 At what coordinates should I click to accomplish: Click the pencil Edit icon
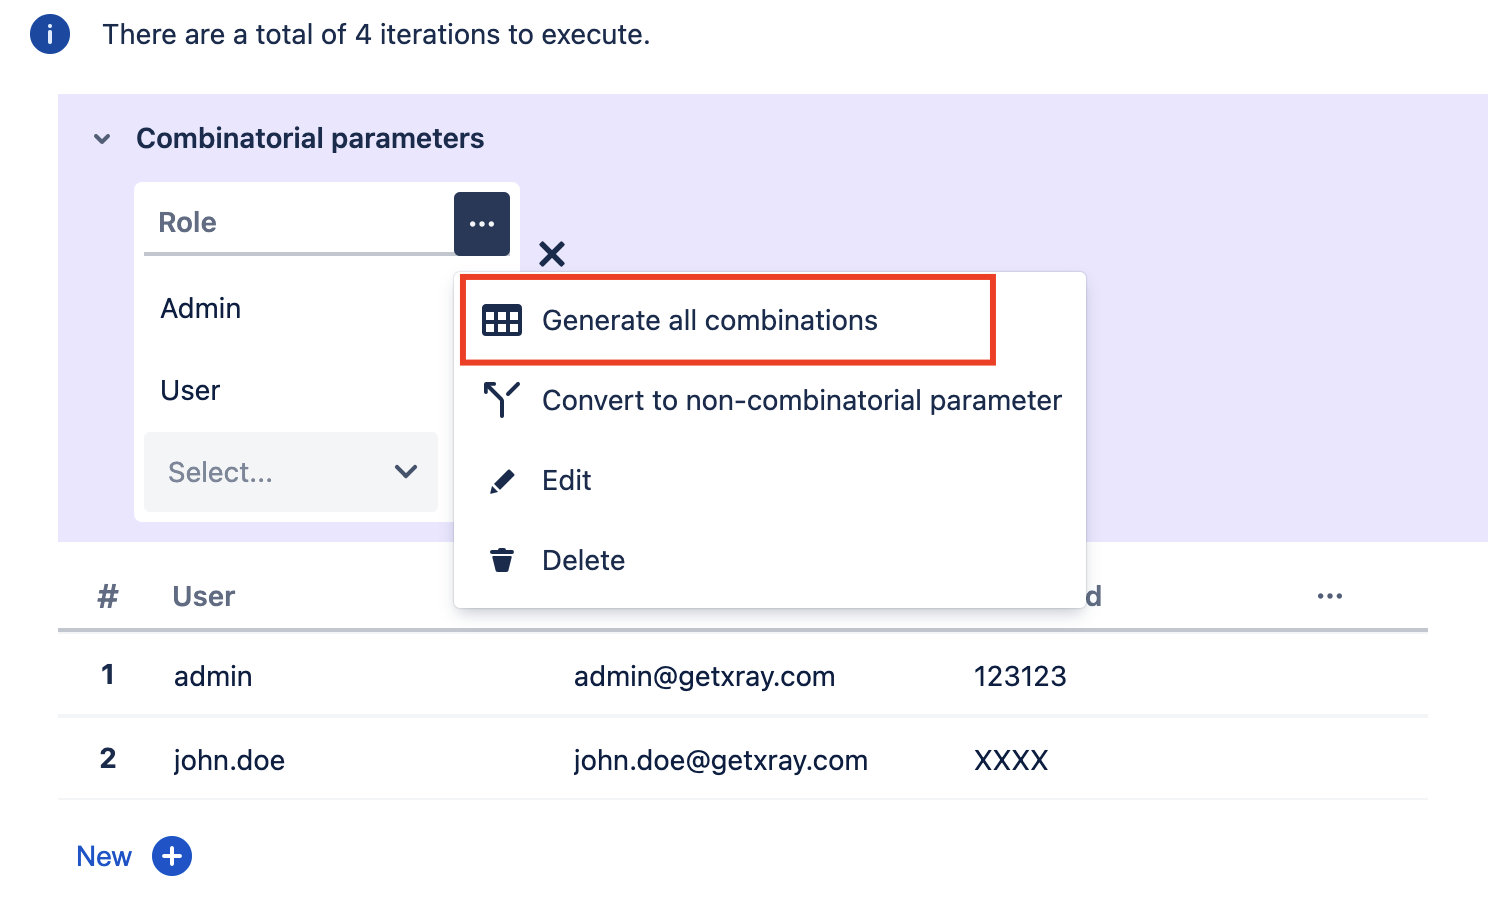tap(502, 481)
